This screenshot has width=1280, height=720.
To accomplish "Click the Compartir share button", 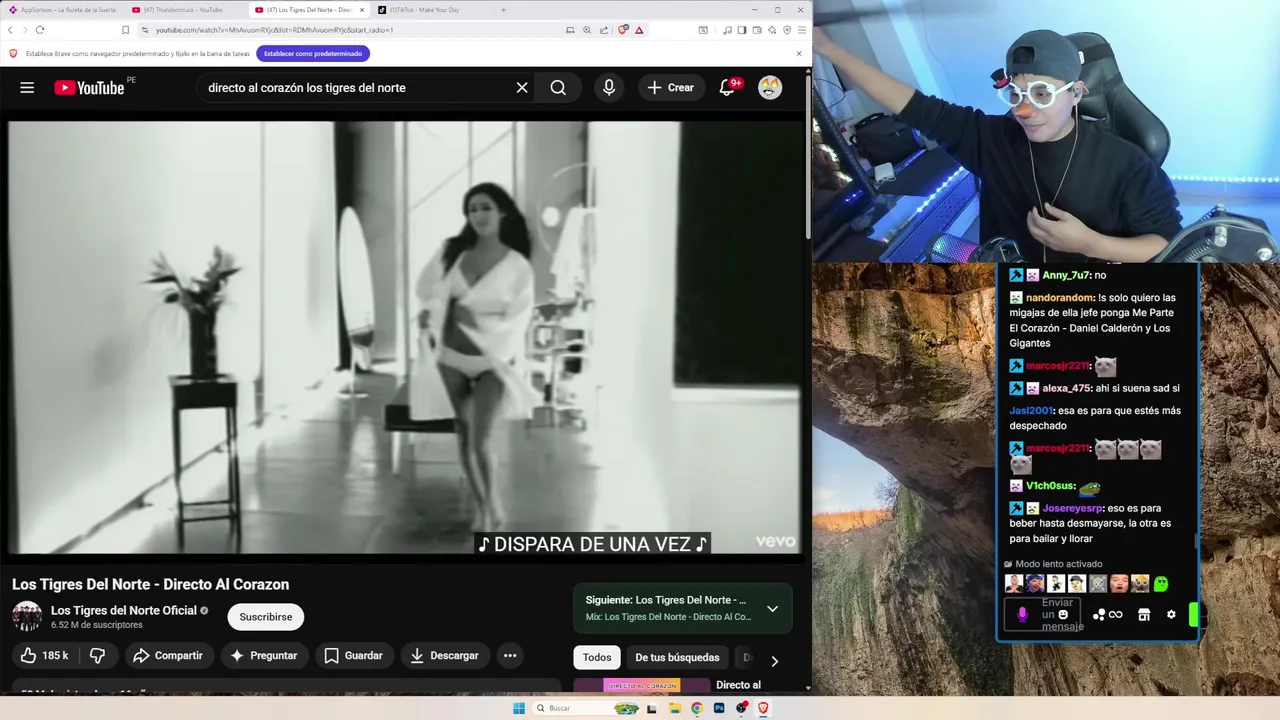I will [168, 656].
